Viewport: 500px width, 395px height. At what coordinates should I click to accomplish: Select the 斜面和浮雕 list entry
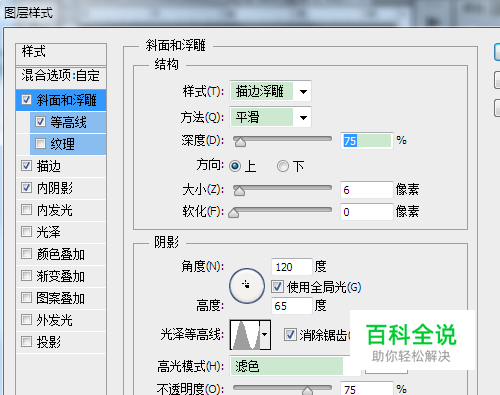[61, 100]
